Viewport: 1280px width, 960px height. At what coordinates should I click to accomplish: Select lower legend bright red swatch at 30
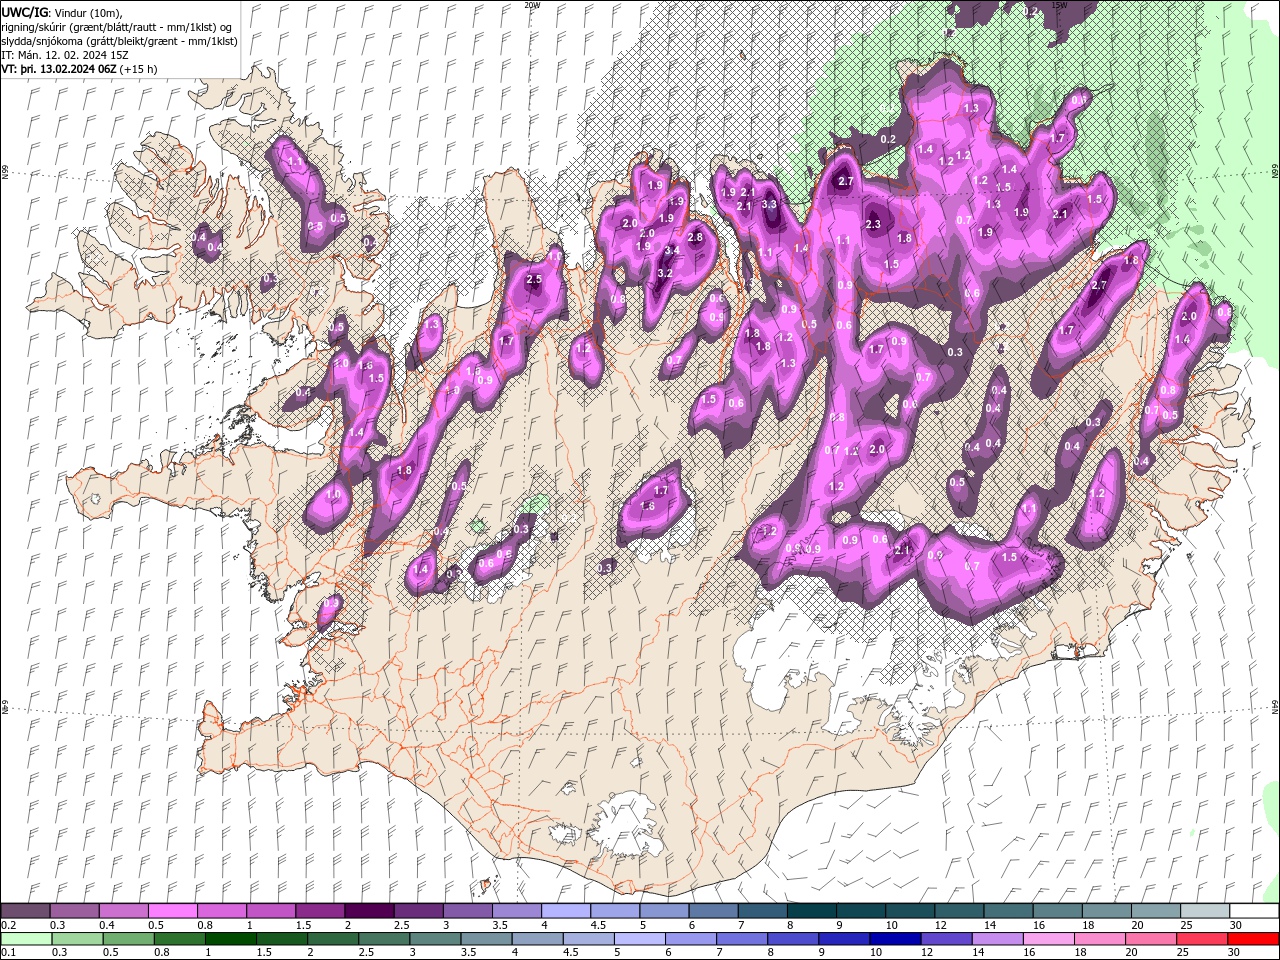tap(1253, 939)
